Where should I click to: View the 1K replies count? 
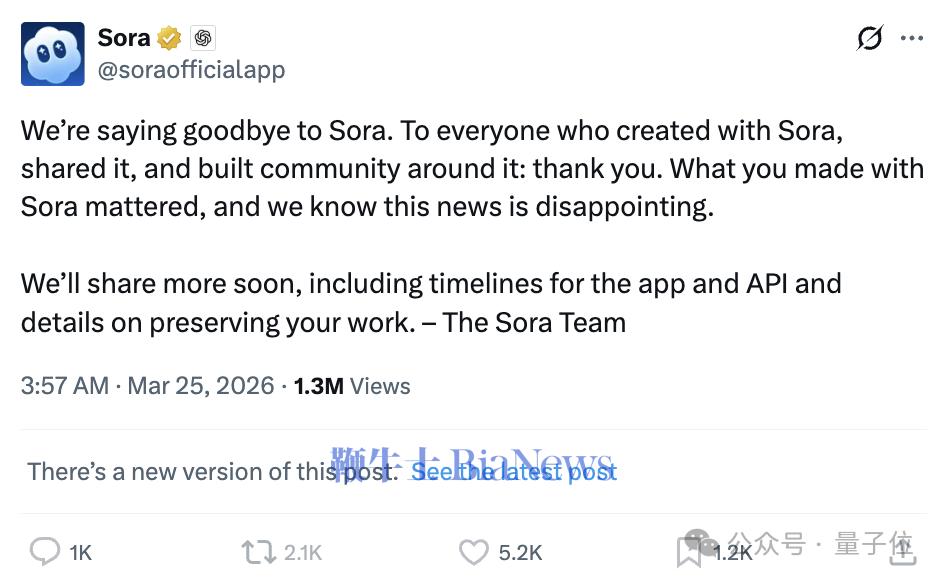pos(79,551)
